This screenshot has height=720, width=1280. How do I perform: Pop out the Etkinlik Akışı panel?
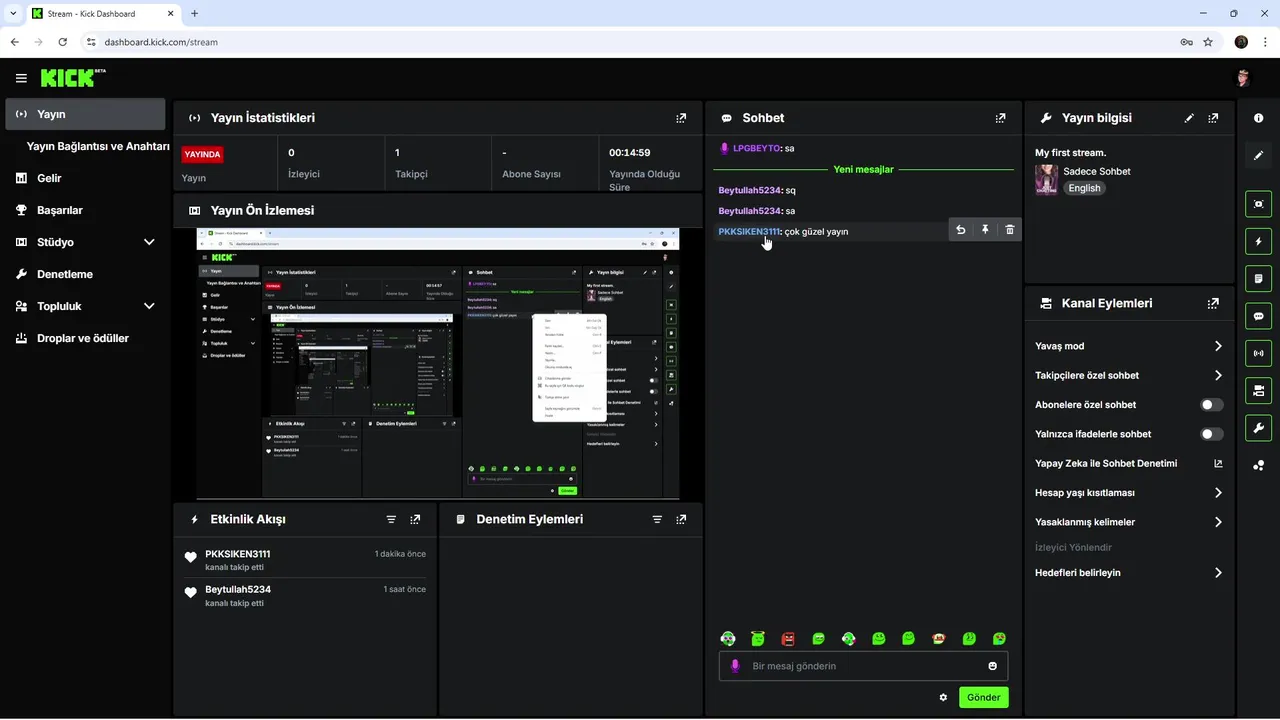415,520
